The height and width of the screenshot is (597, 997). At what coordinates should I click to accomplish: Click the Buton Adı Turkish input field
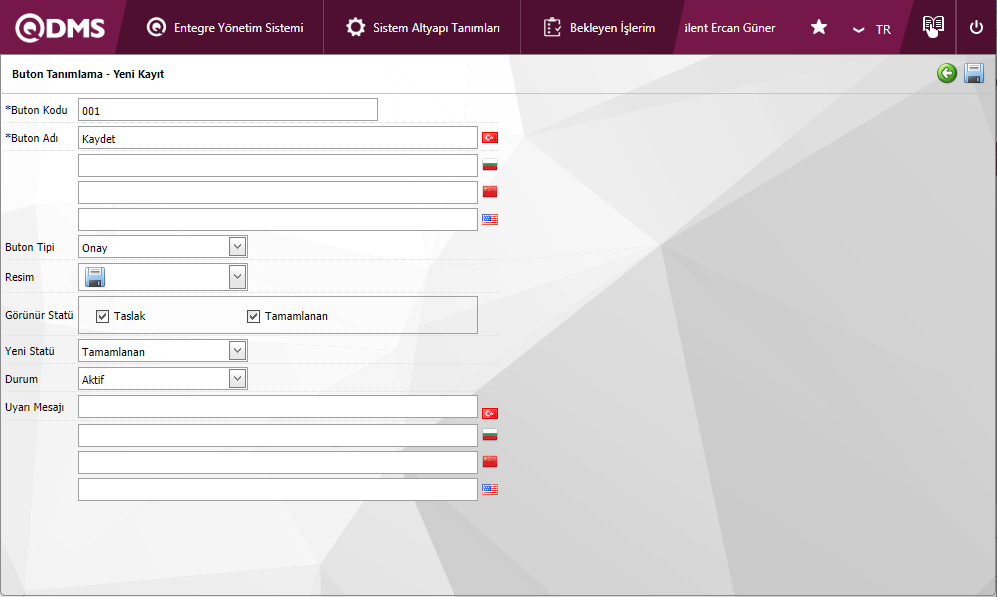[x=278, y=137]
